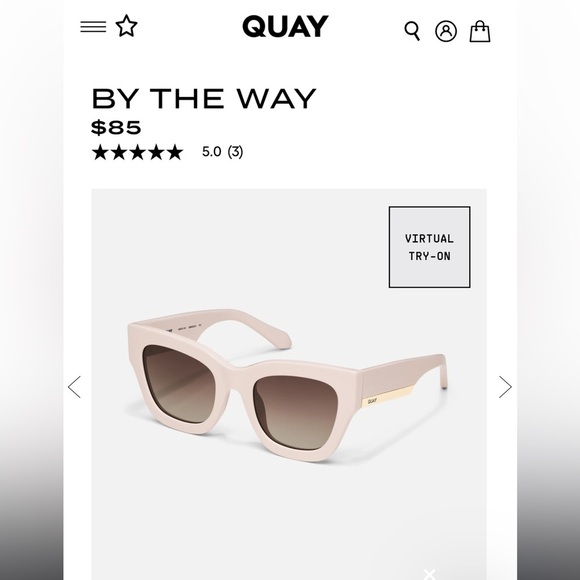Click the gold QUAY logo on temple
580x580 pixels.
372,401
